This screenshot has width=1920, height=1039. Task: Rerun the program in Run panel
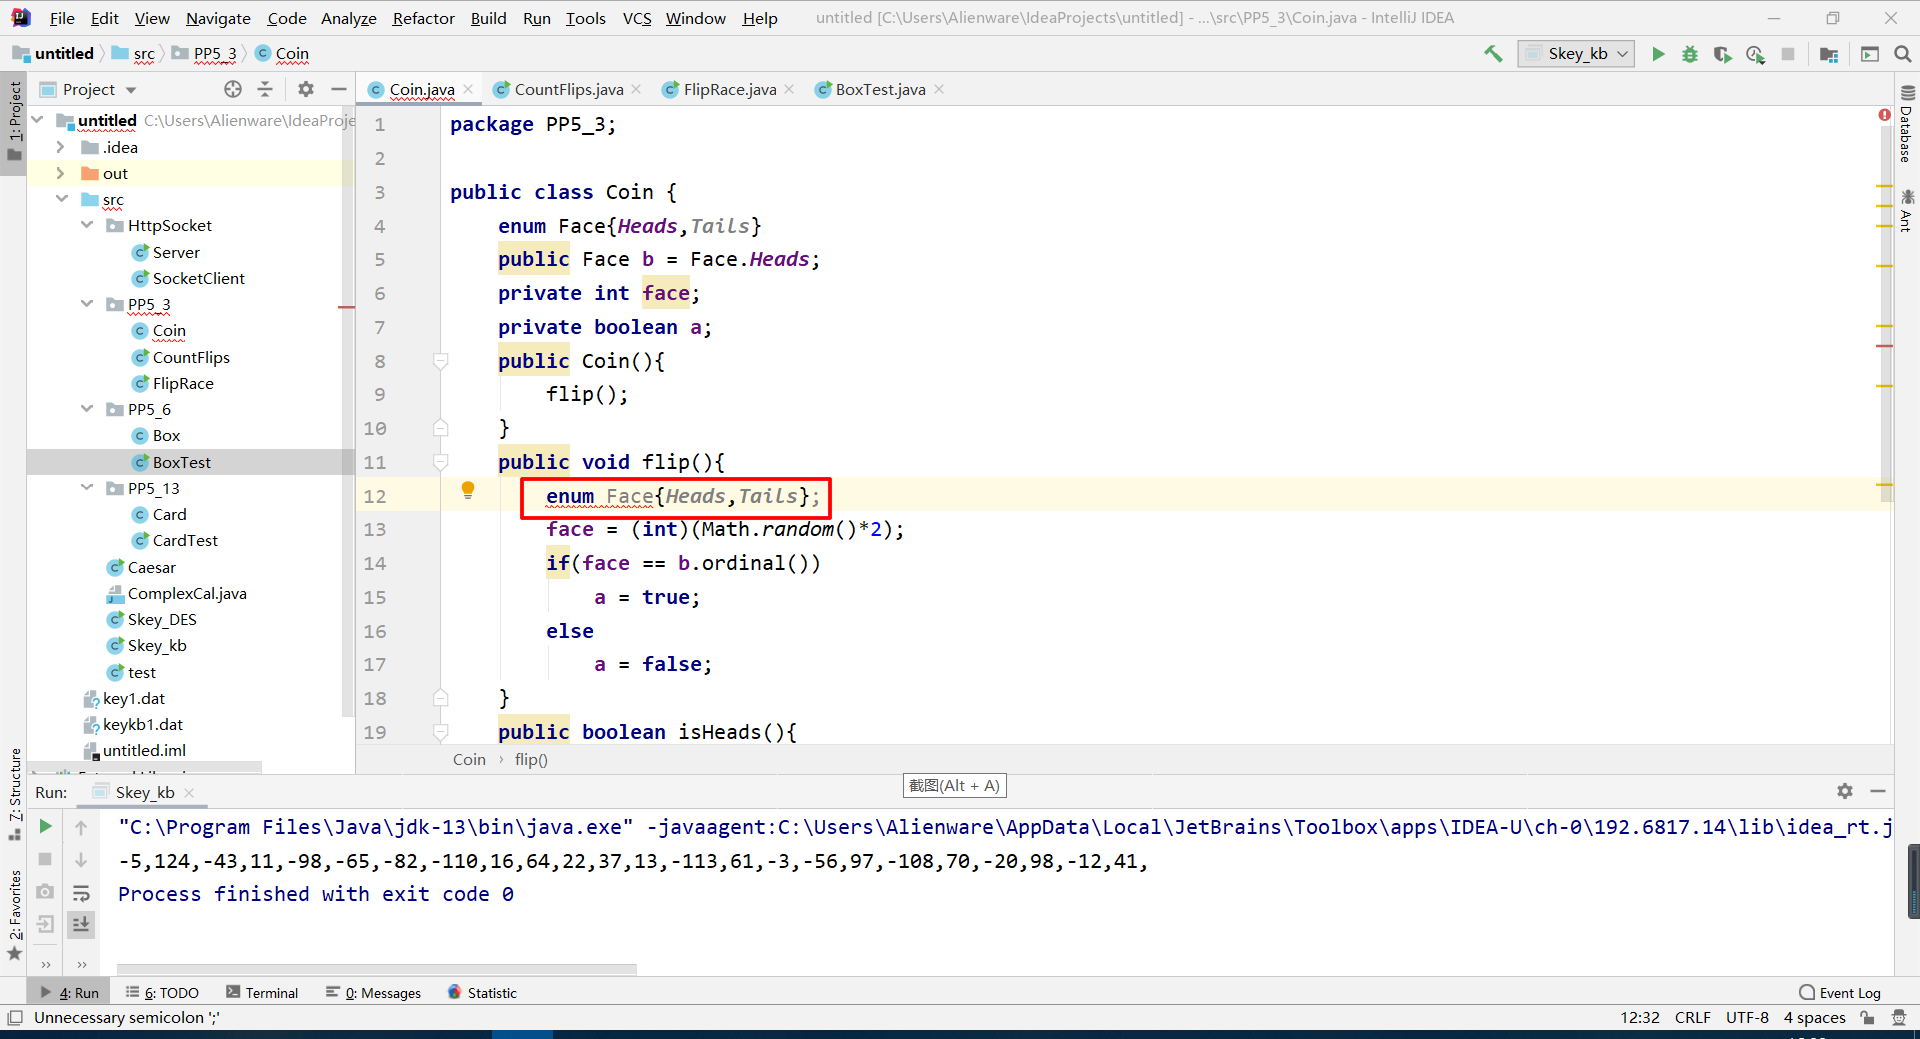45,827
